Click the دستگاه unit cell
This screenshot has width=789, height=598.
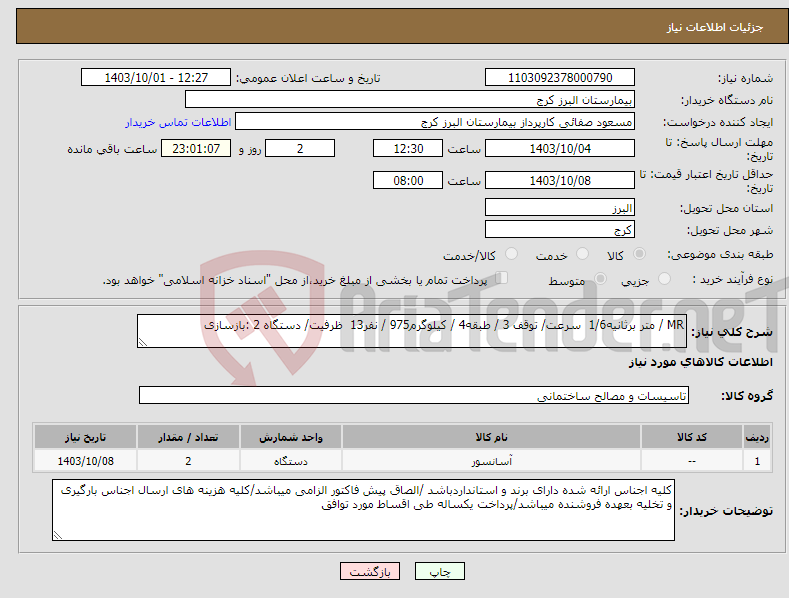(291, 461)
